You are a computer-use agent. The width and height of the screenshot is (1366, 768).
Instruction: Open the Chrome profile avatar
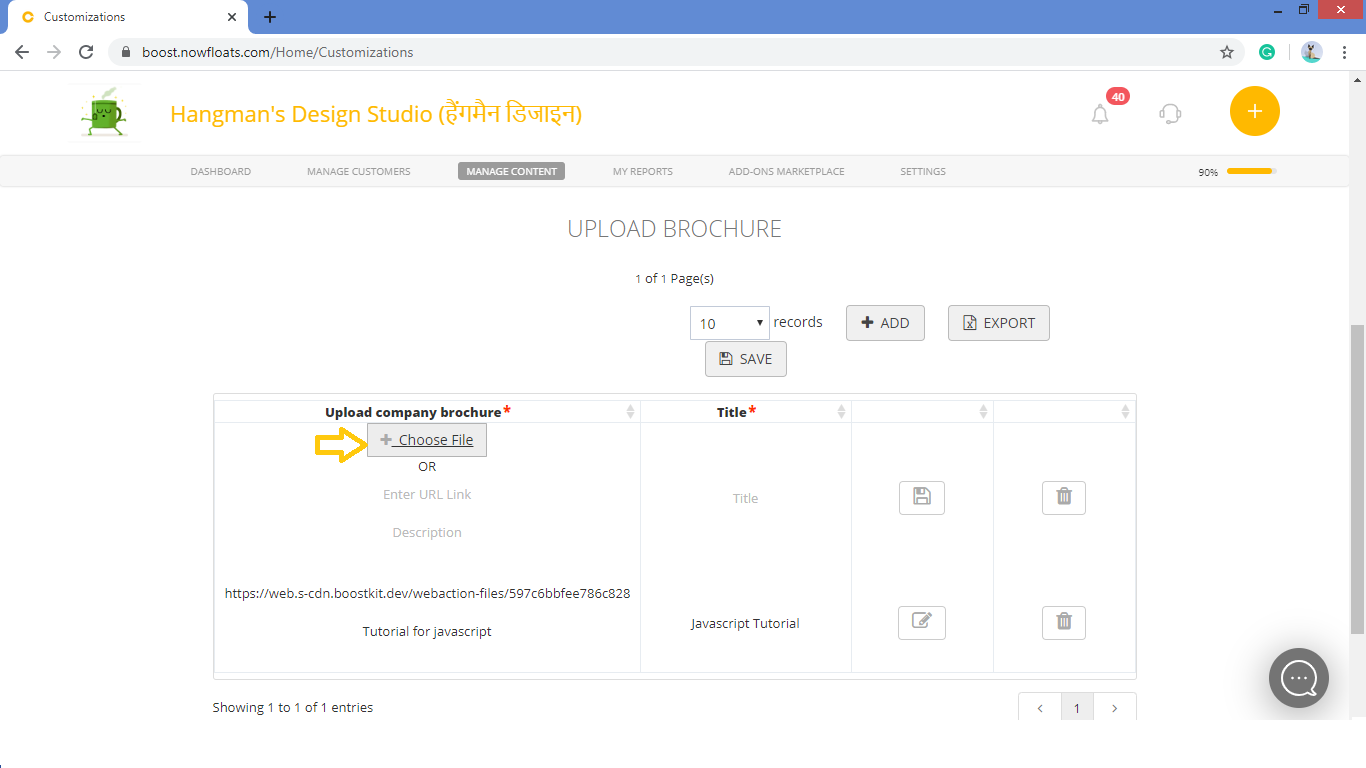click(1312, 52)
